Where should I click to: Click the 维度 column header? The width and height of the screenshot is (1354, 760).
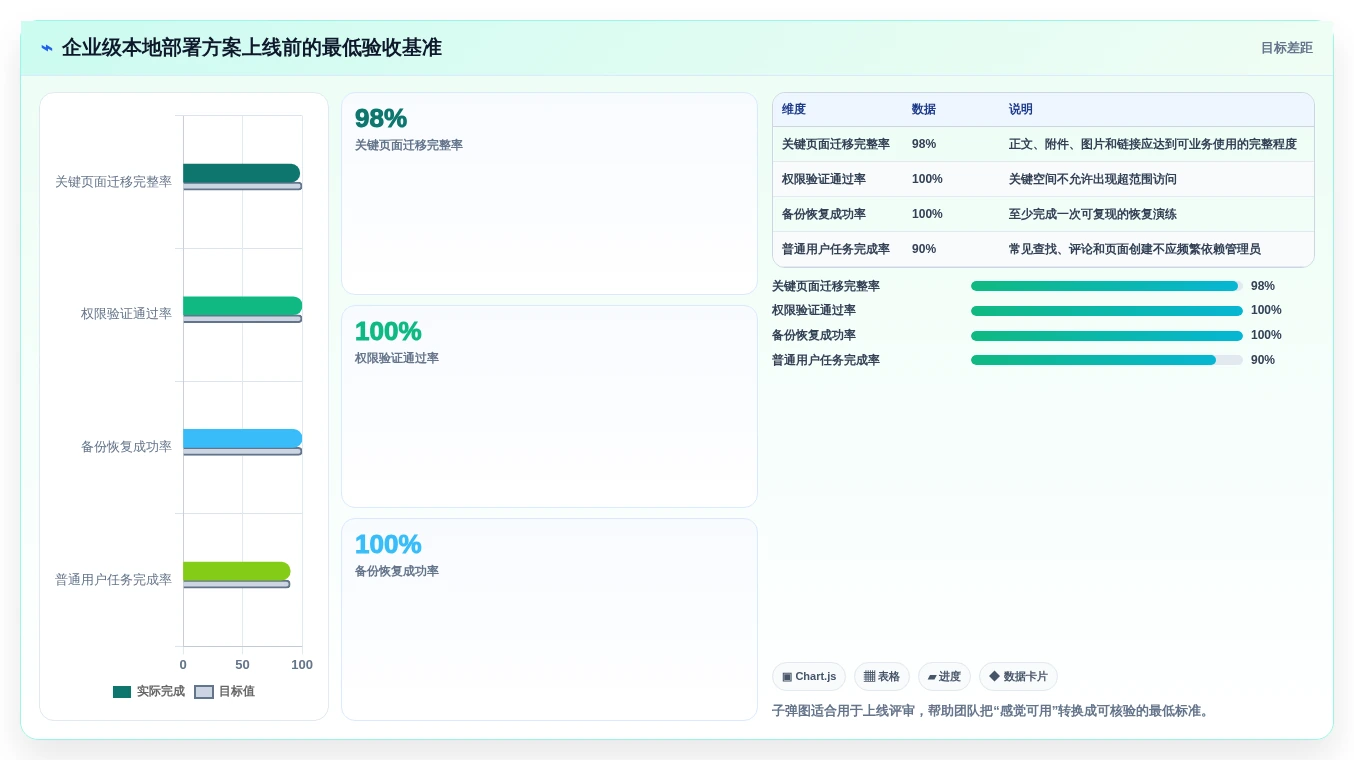pyautogui.click(x=794, y=110)
